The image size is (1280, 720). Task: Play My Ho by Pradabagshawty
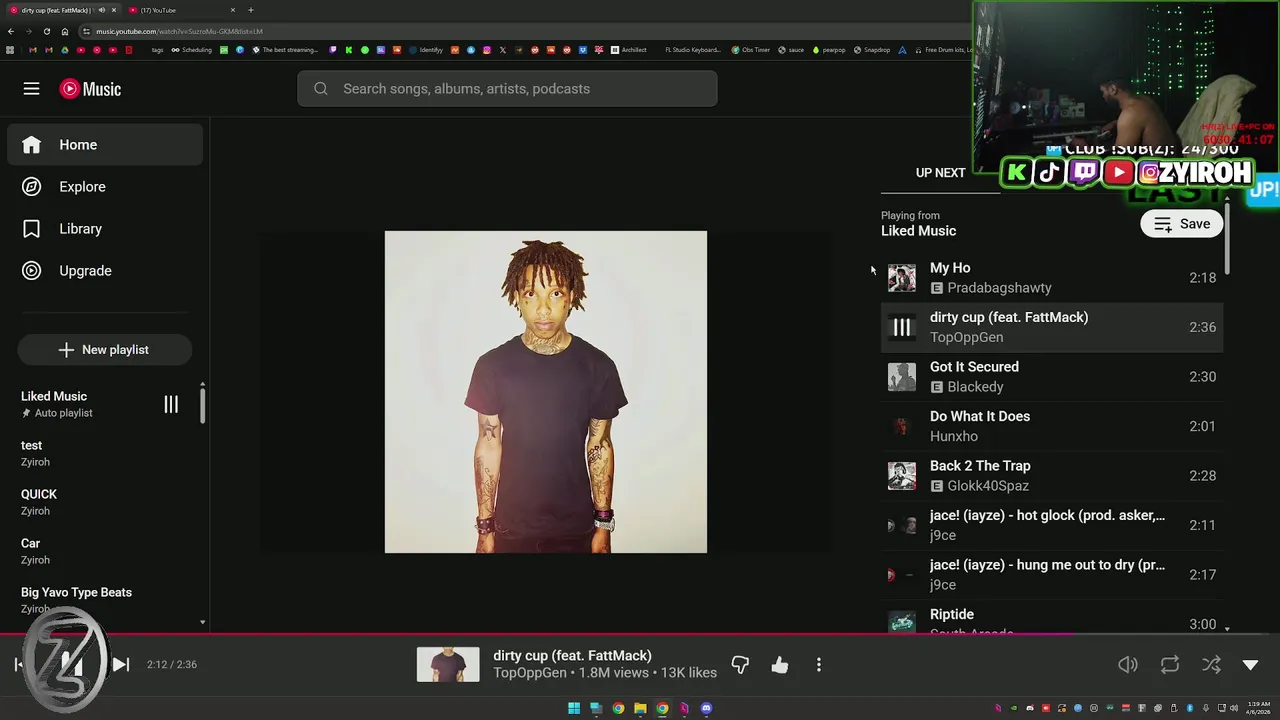(1052, 278)
